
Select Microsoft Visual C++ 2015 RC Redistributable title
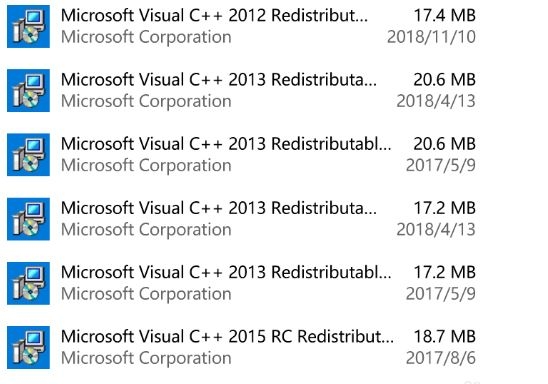(227, 337)
